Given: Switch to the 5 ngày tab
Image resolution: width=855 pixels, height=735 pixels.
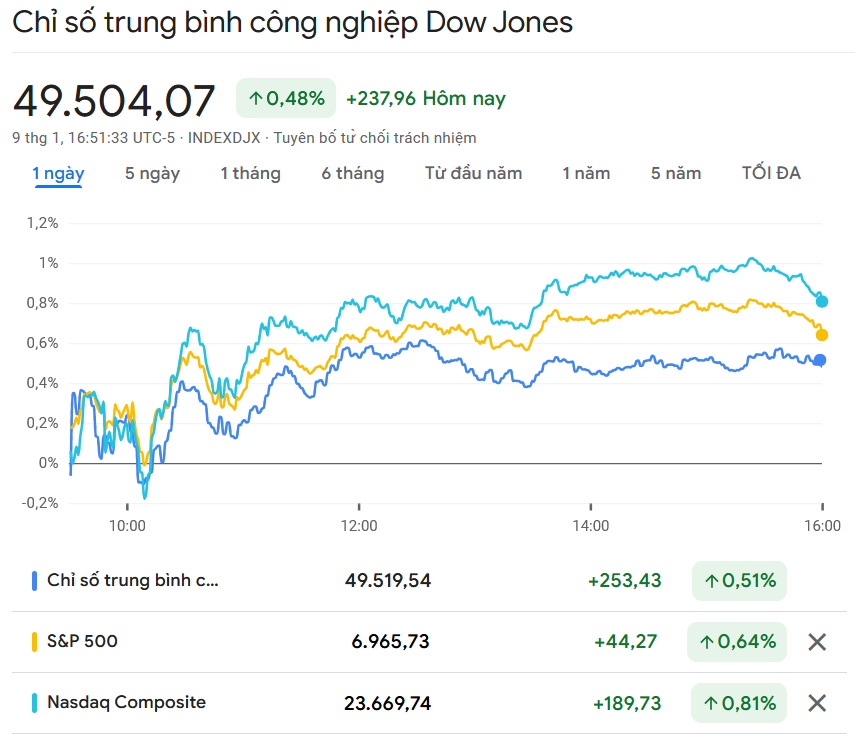Looking at the screenshot, I should (x=152, y=174).
